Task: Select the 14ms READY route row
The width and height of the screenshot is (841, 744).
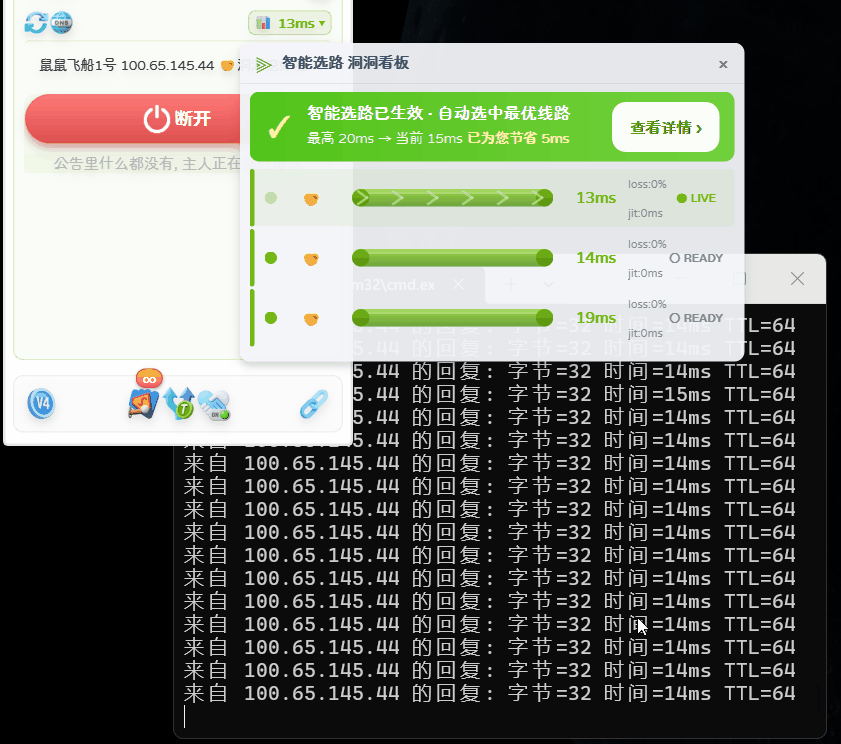Action: pos(492,258)
